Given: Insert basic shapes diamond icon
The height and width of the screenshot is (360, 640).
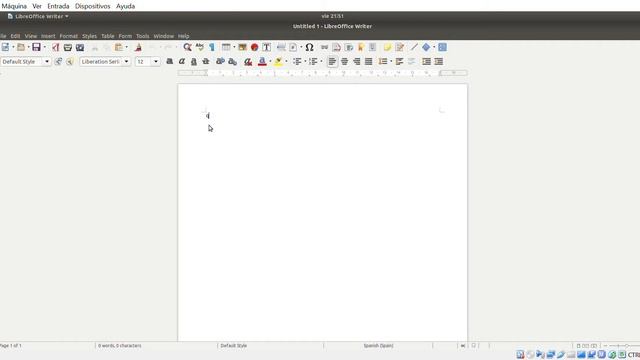Looking at the screenshot, I should coord(426,47).
